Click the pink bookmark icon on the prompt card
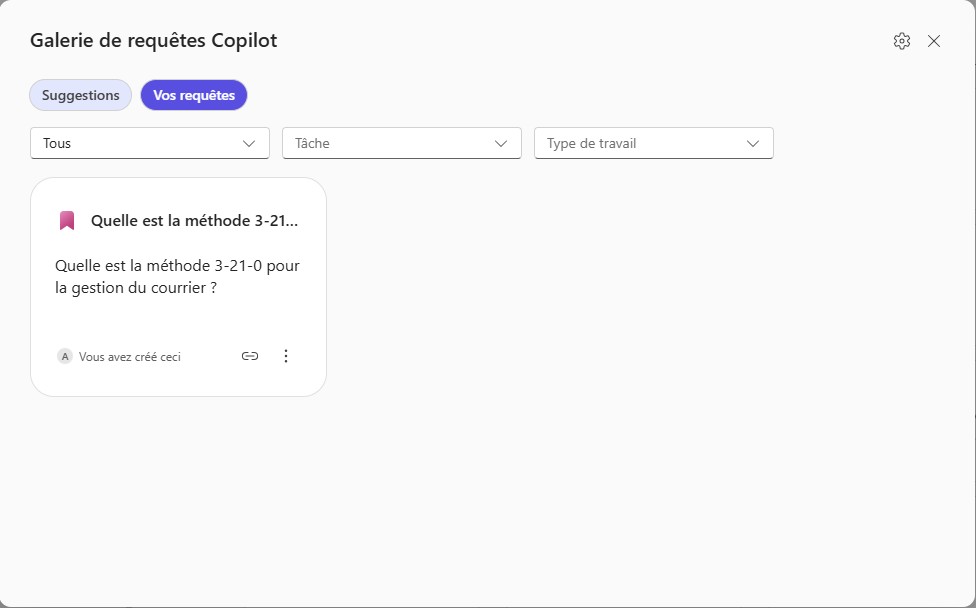This screenshot has height=608, width=976. pos(66,219)
